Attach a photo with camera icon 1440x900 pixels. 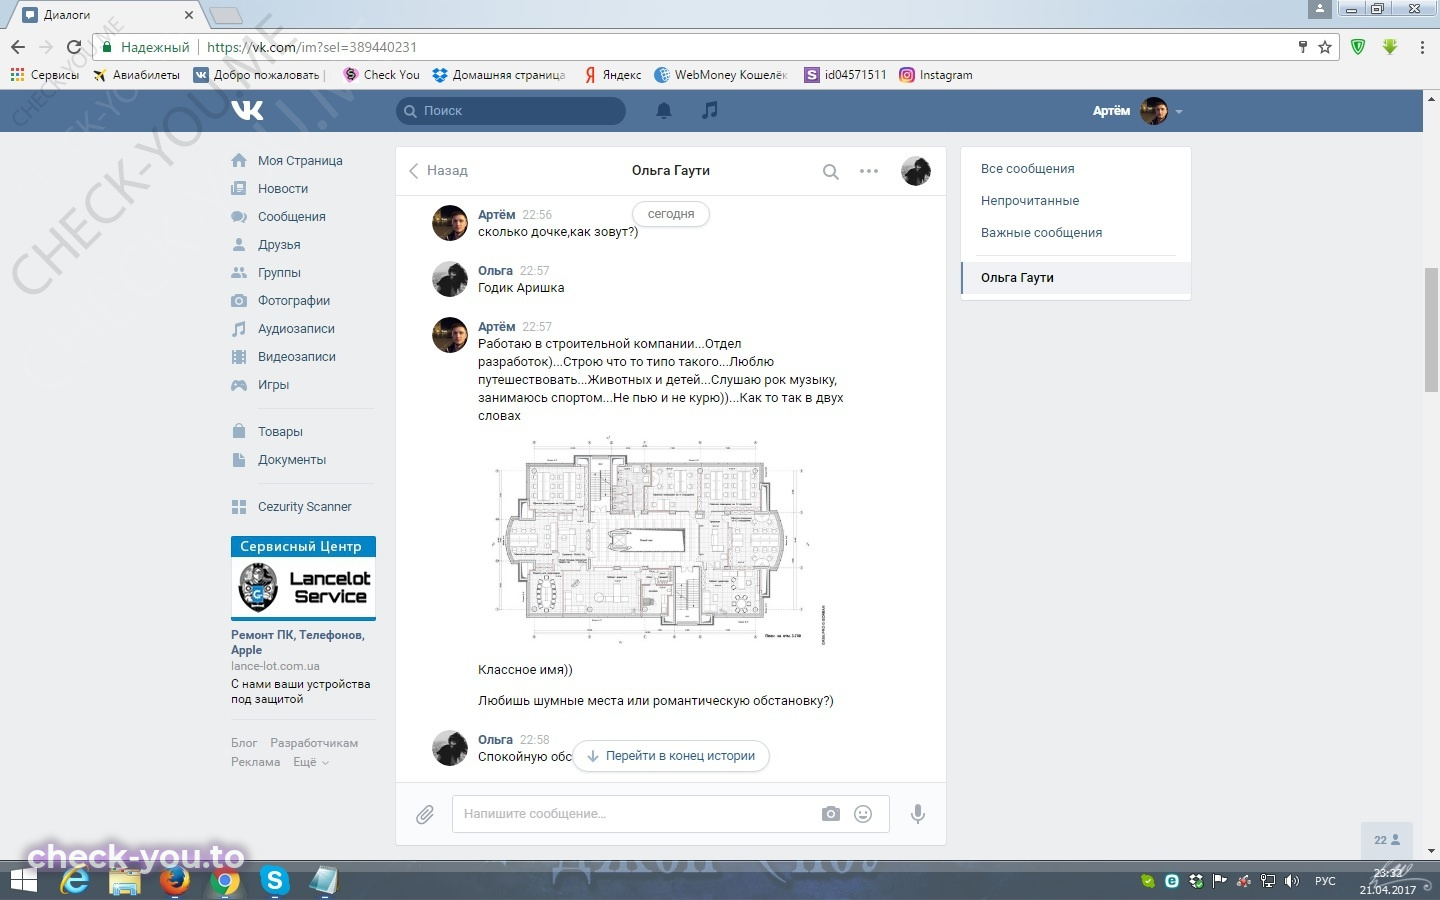(831, 814)
